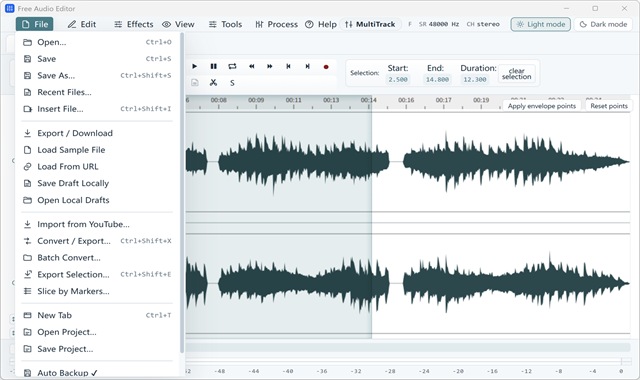Click the S toolbar button
The width and height of the screenshot is (640, 380).
[x=232, y=83]
